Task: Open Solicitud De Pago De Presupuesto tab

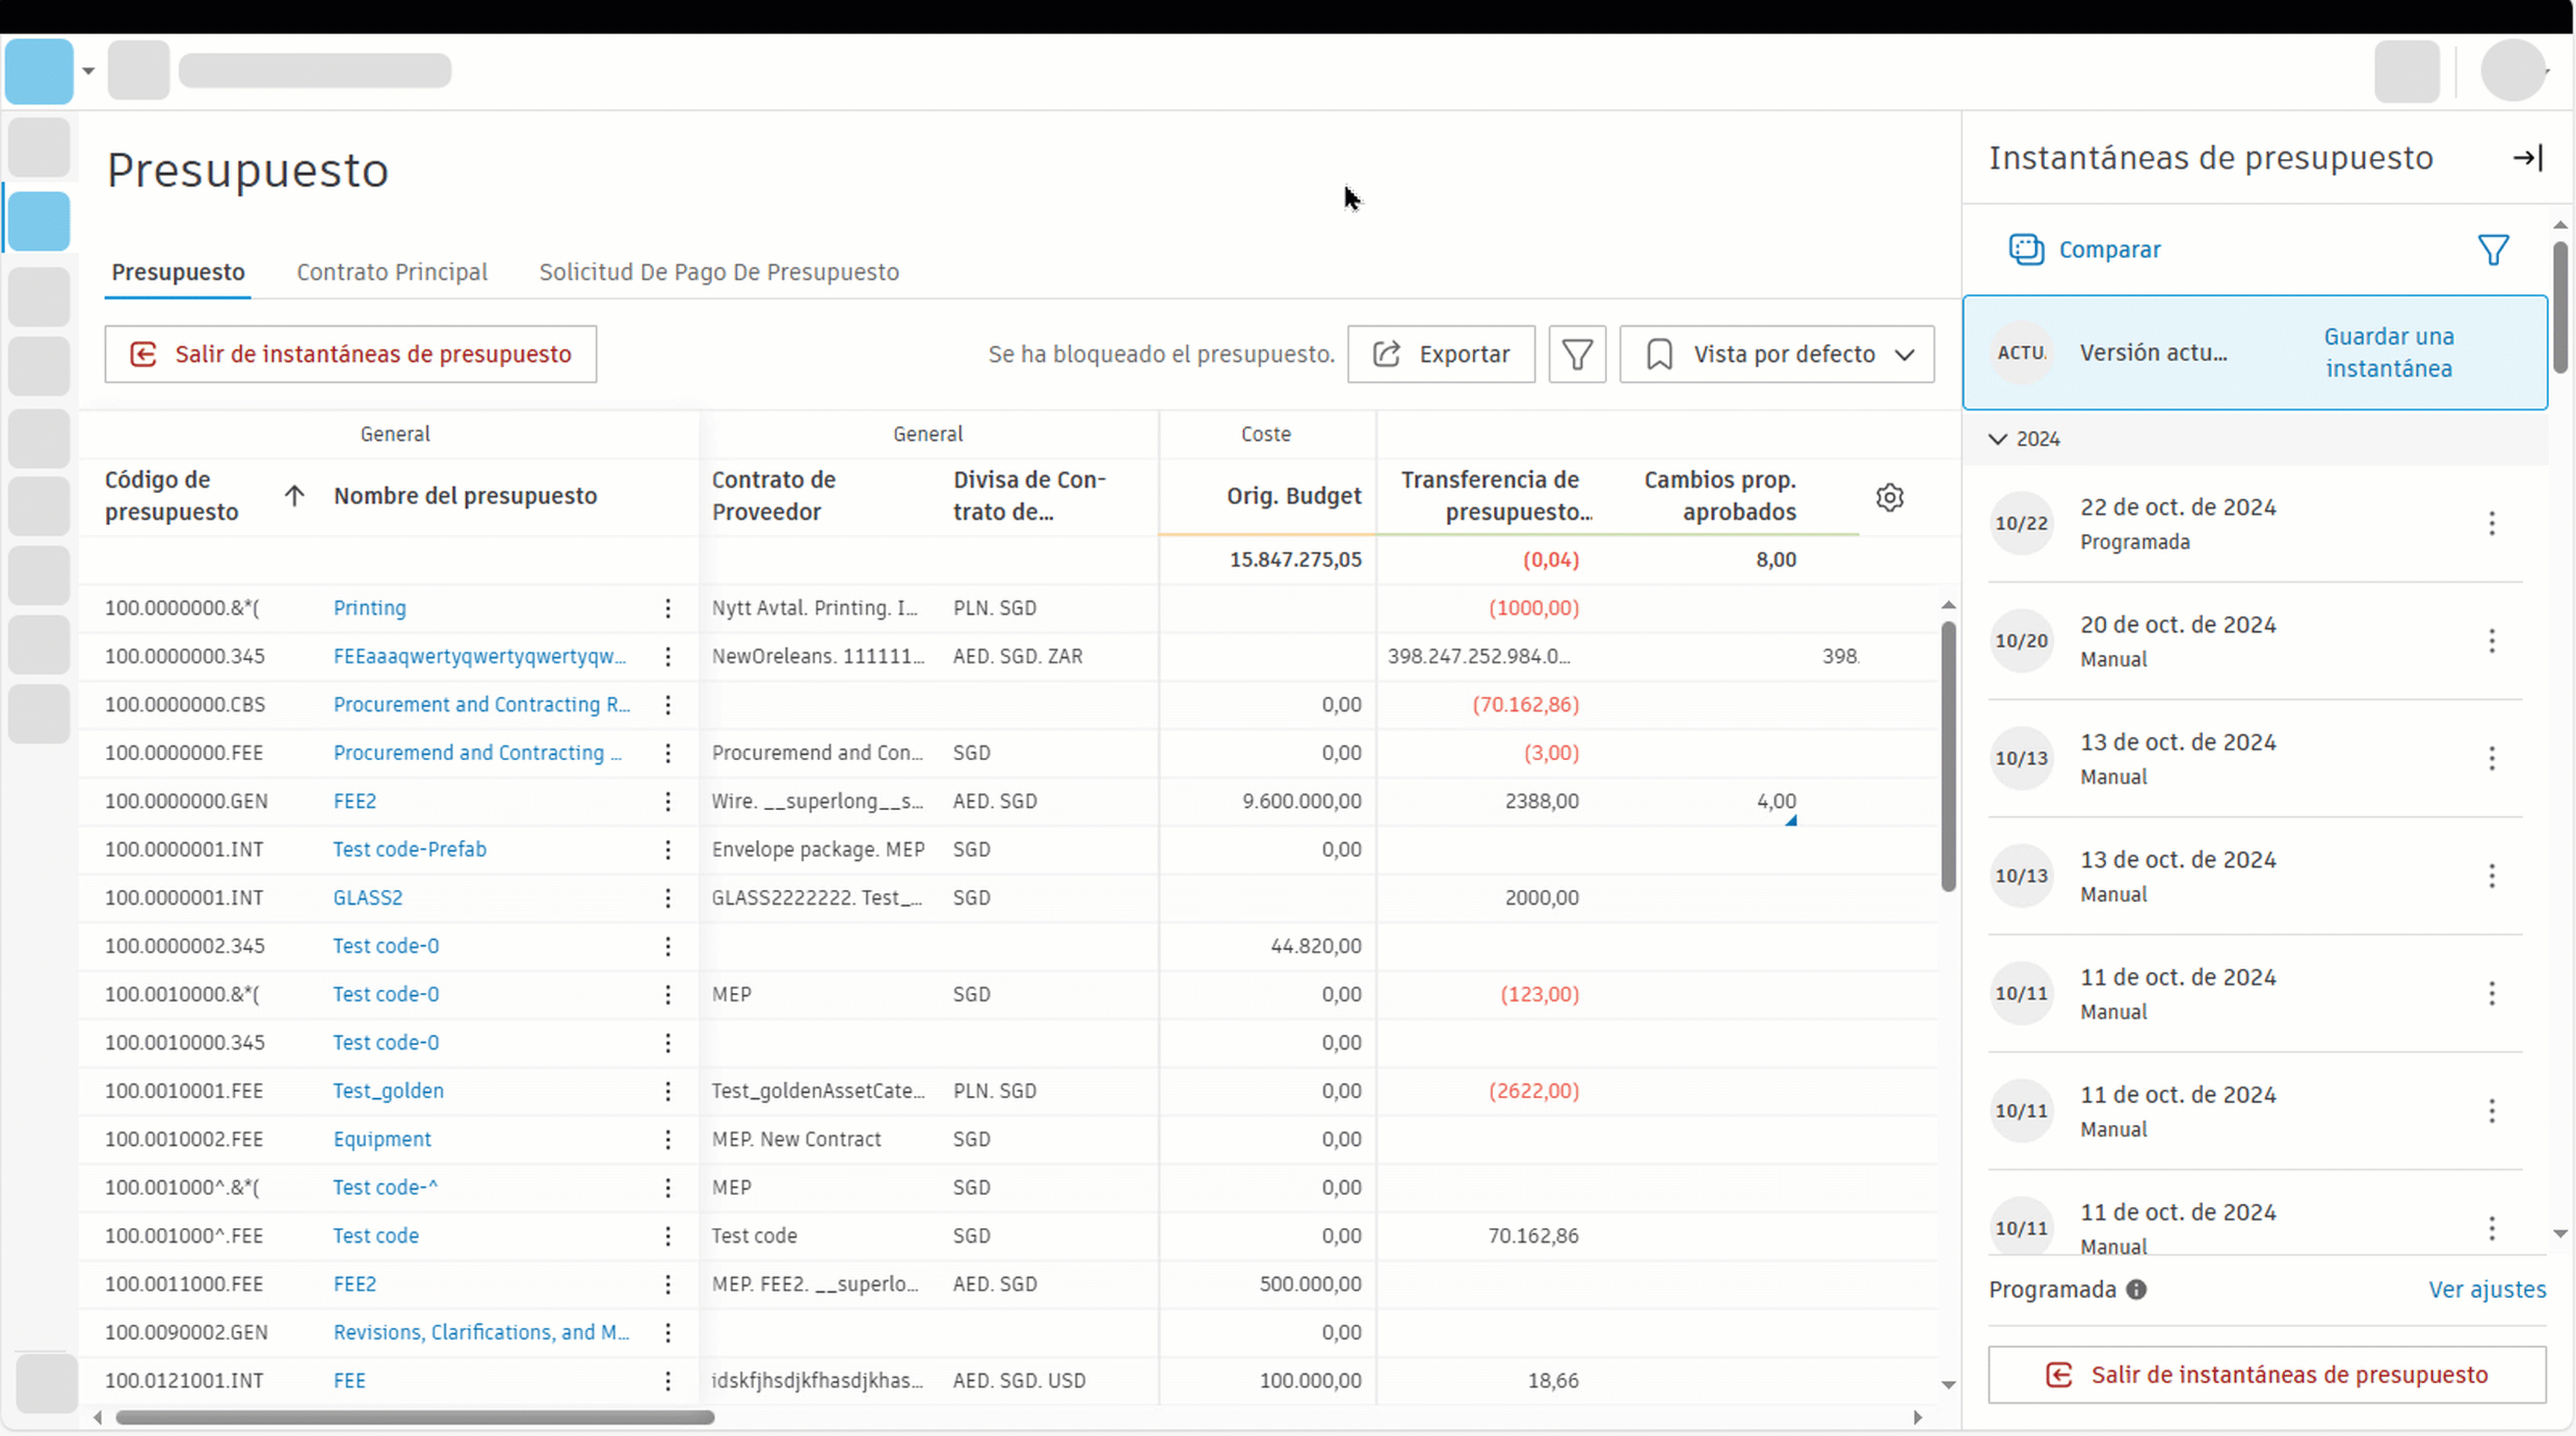Action: tap(718, 272)
